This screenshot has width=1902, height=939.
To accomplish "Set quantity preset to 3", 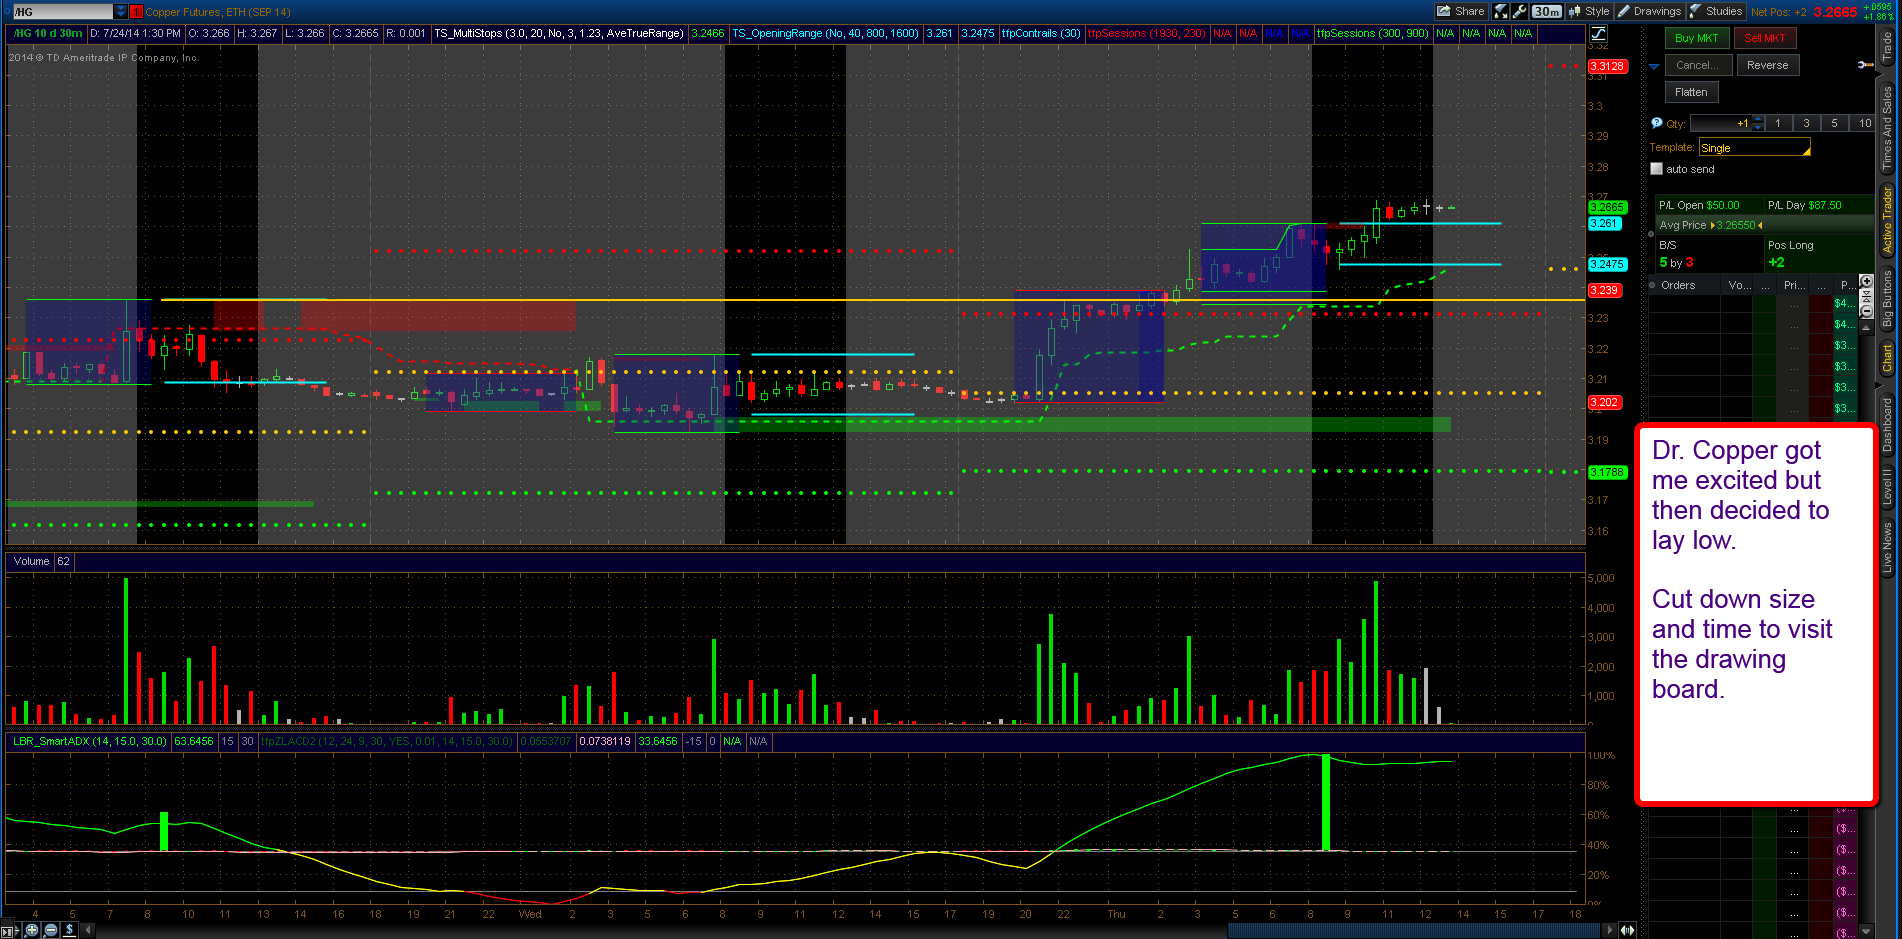I will point(1806,123).
